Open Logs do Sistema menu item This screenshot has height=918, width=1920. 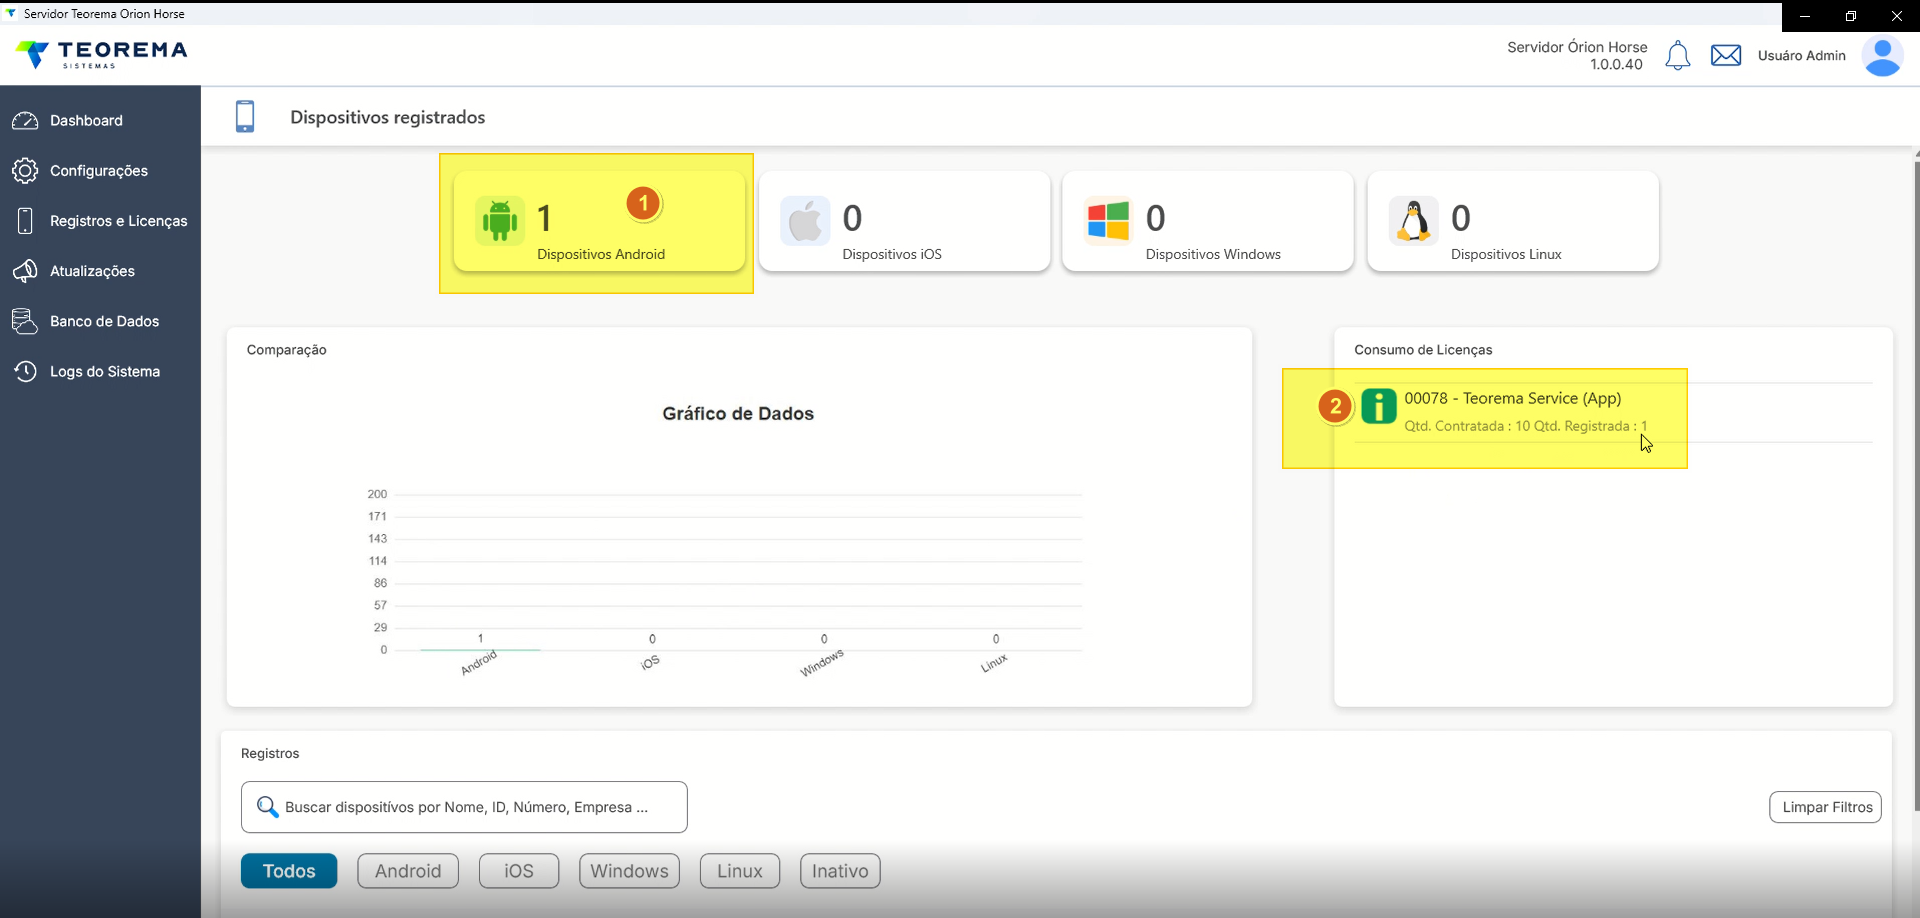point(100,371)
